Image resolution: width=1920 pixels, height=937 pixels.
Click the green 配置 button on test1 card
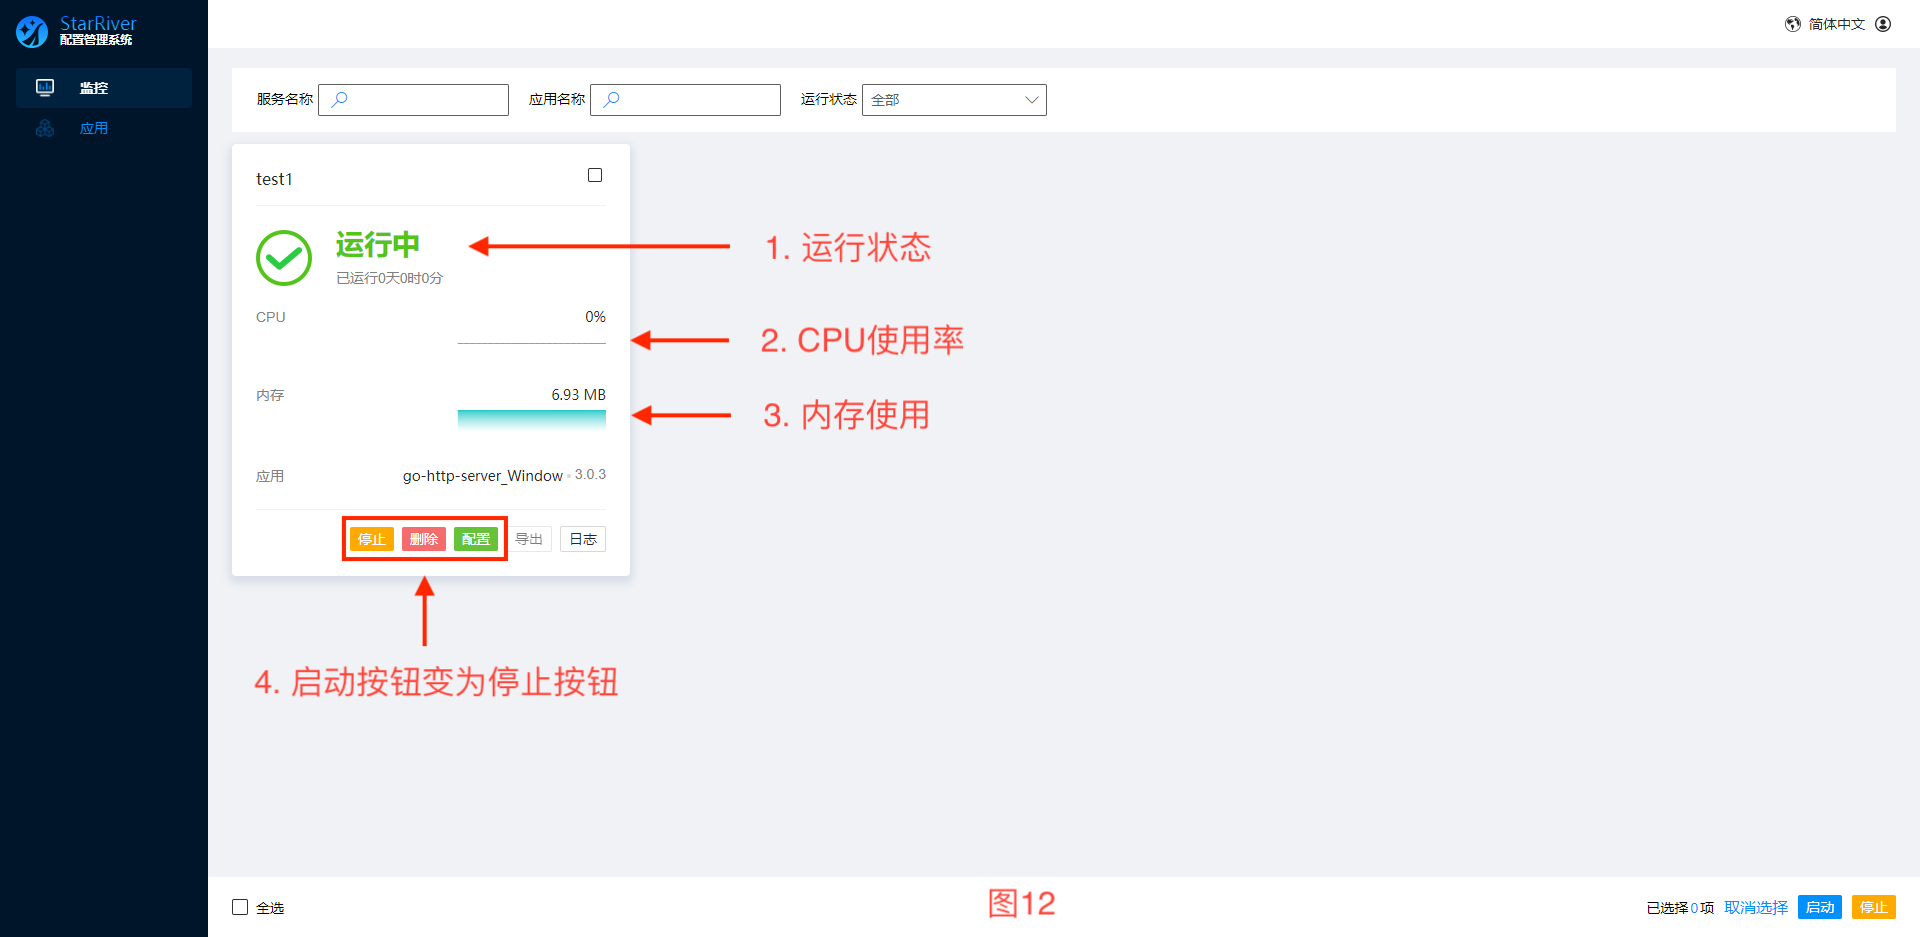pyautogui.click(x=476, y=539)
